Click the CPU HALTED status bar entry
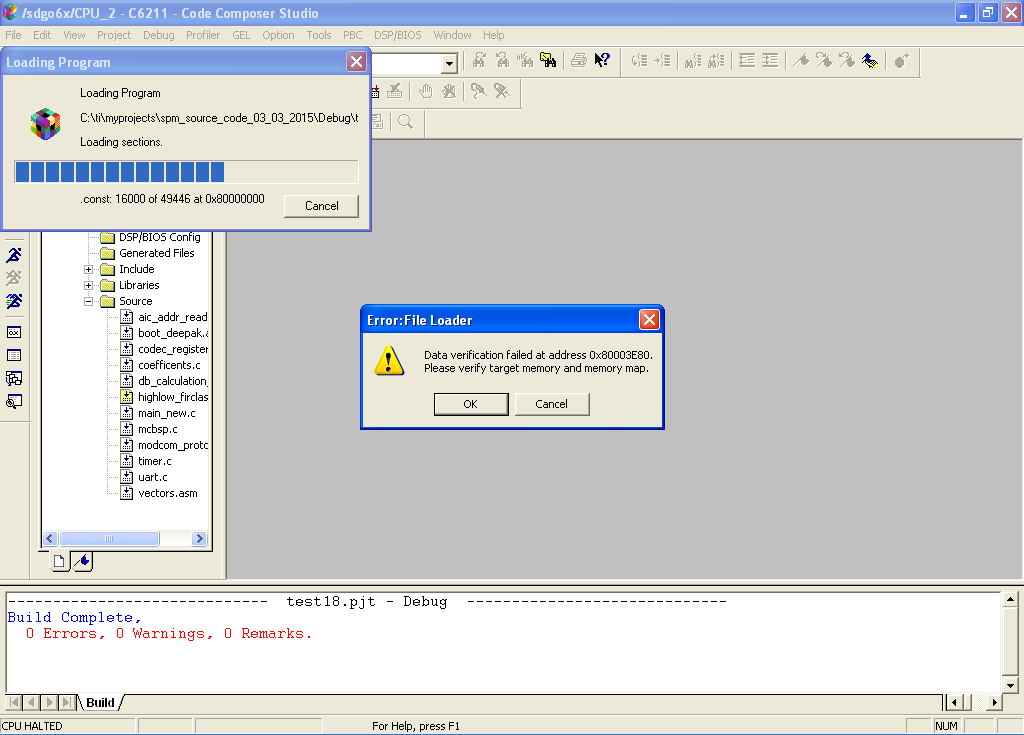Image resolution: width=1024 pixels, height=735 pixels. pyautogui.click(x=33, y=726)
